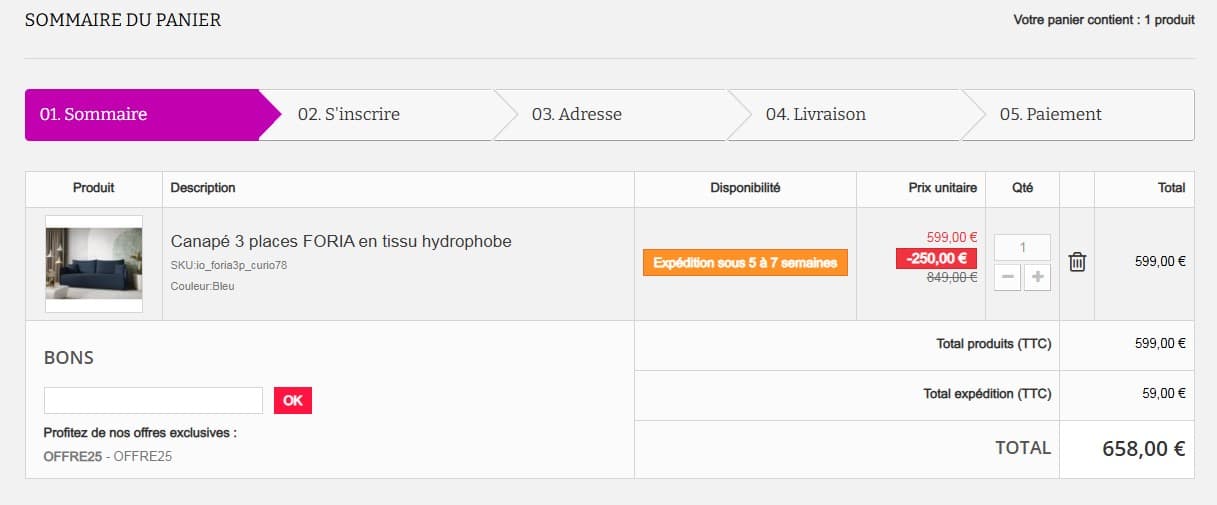This screenshot has height=505, width=1217.
Task: Delete the FORIA sofa from cart
Action: click(1077, 263)
